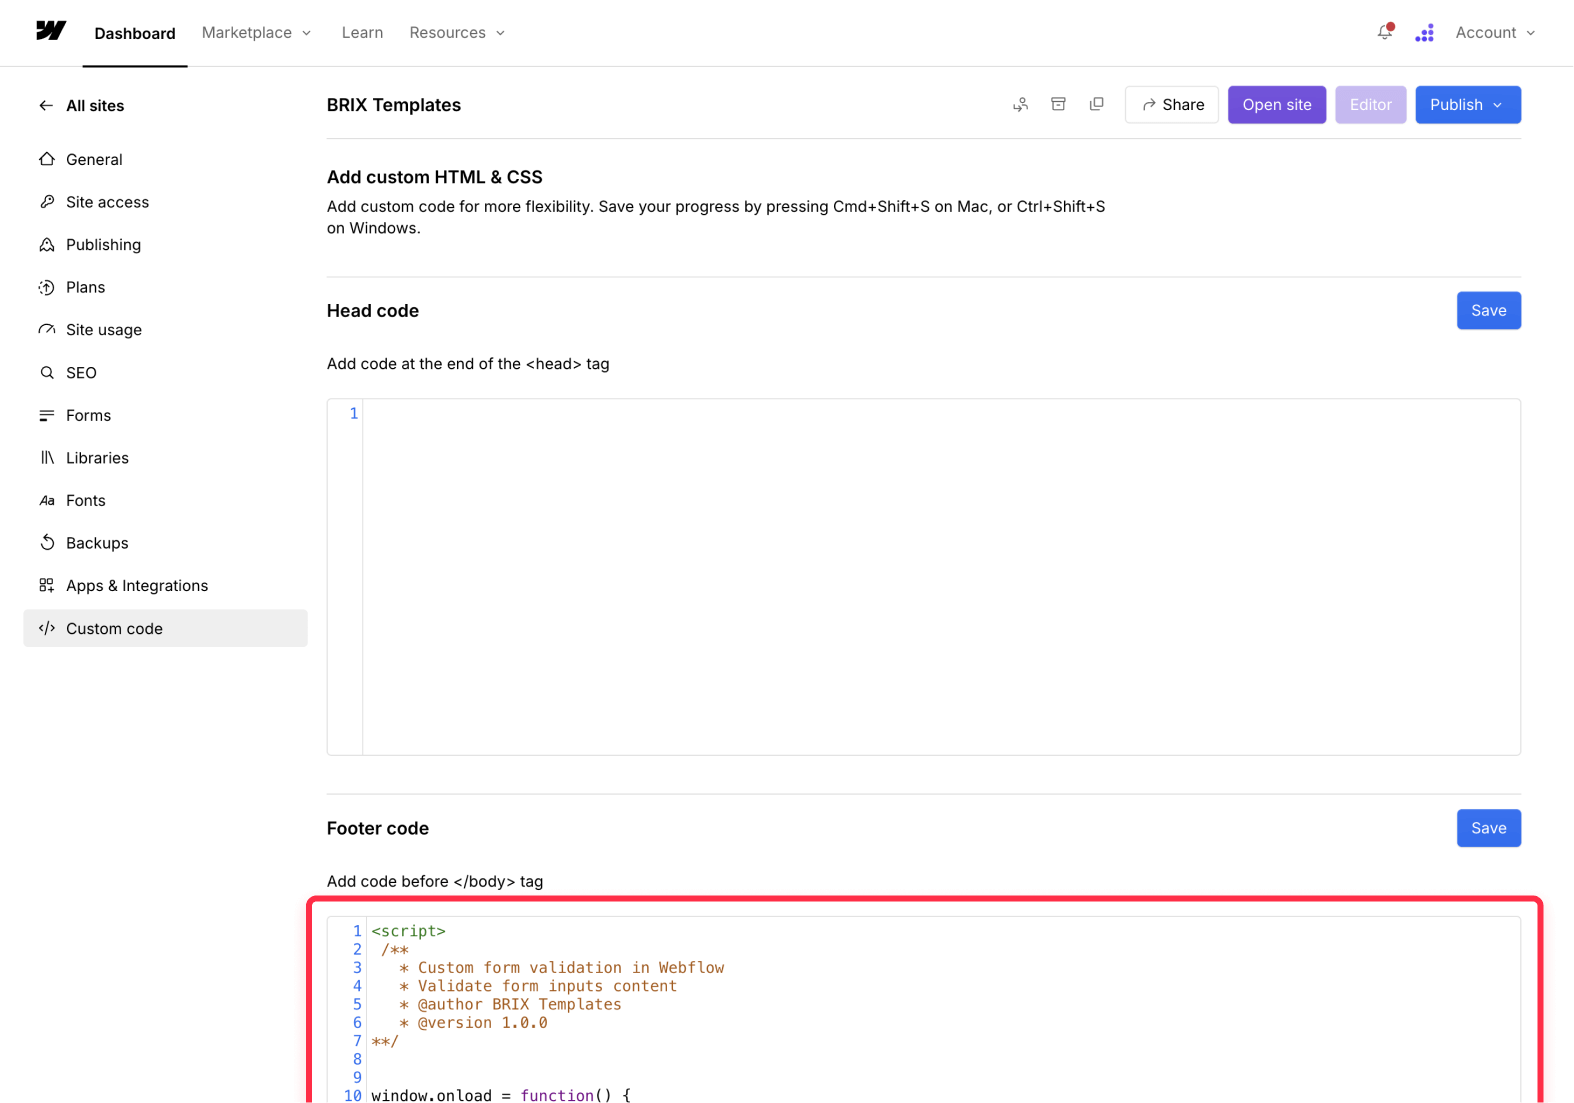Click the Backups restore icon

click(x=47, y=543)
